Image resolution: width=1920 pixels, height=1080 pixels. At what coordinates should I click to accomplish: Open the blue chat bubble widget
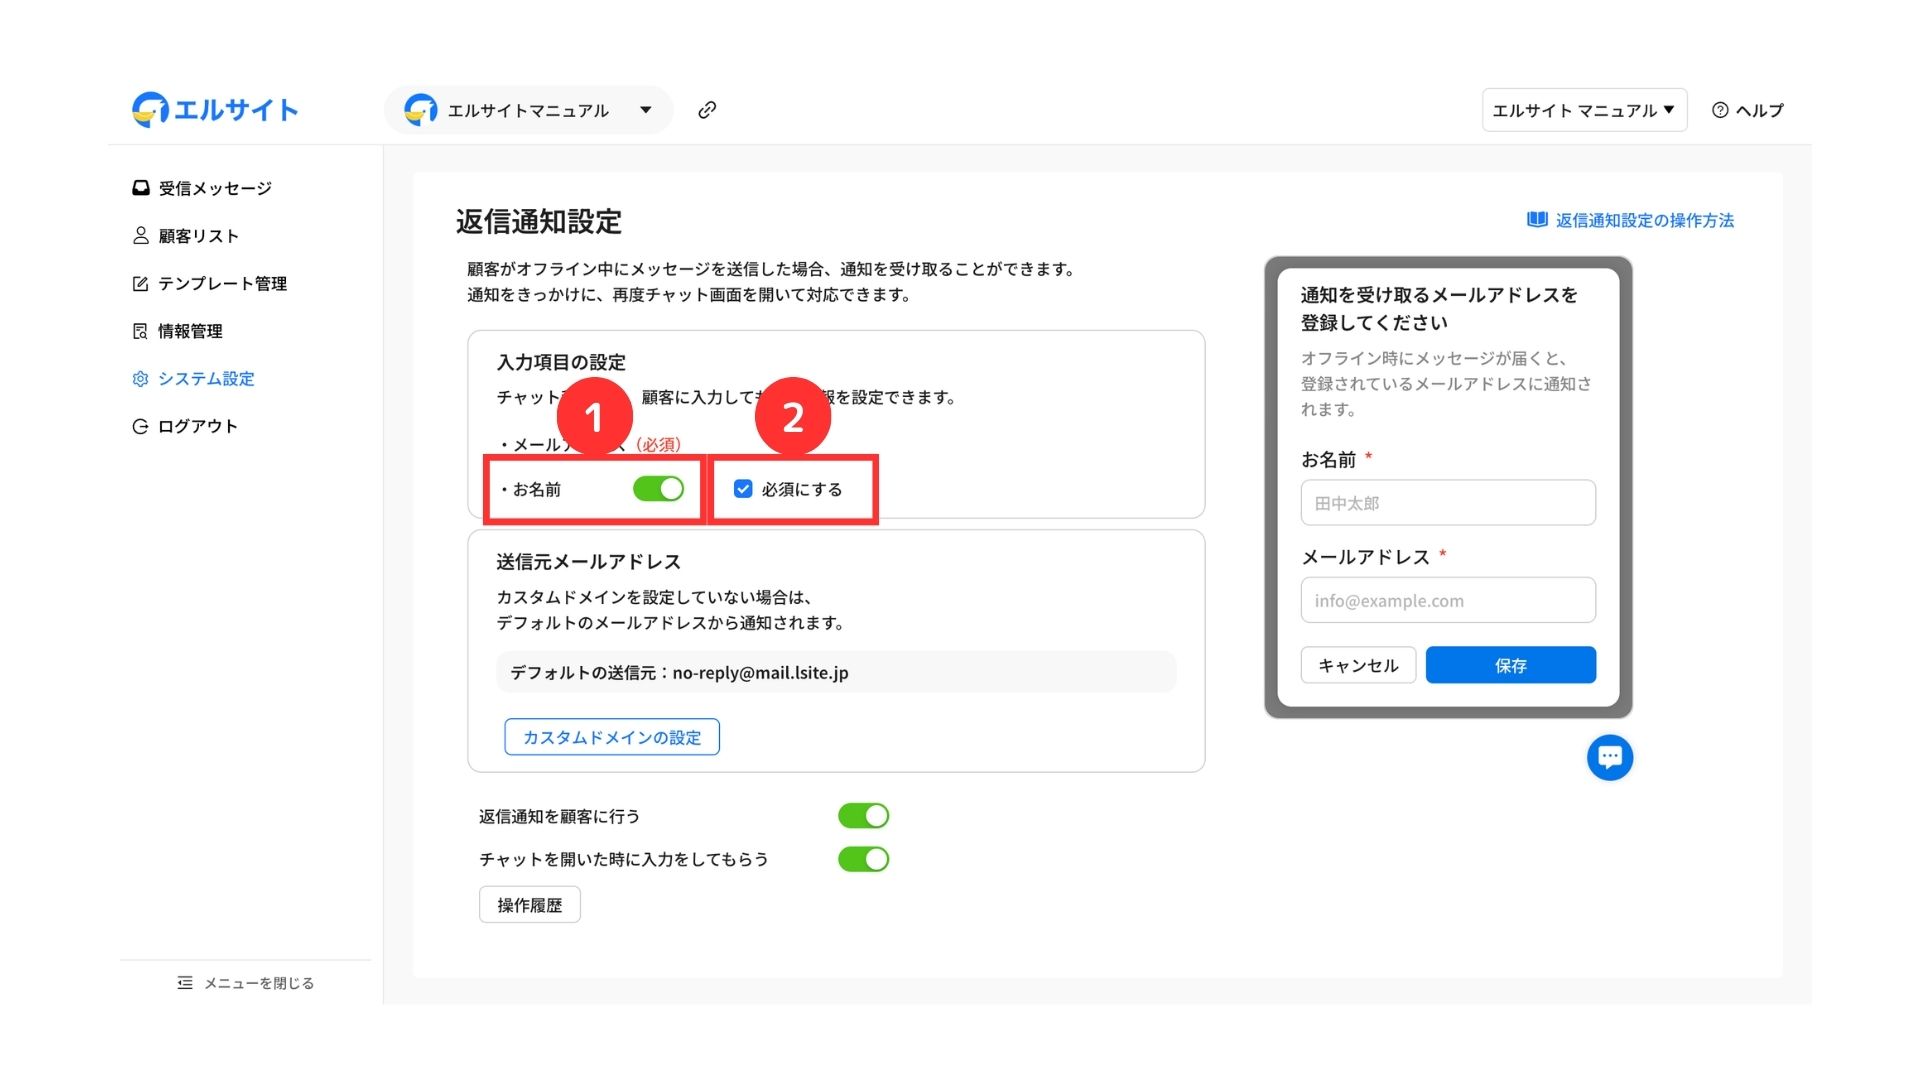(x=1609, y=757)
